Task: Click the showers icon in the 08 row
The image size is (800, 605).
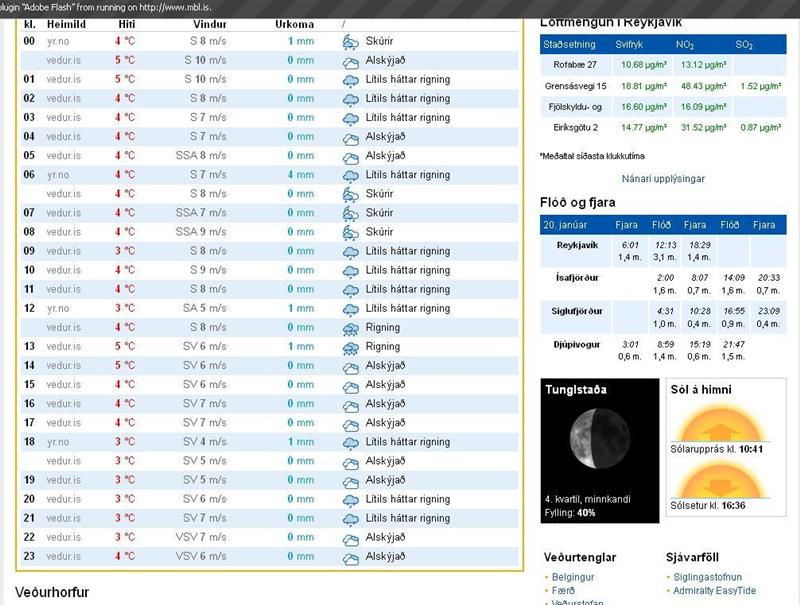Action: [x=351, y=233]
